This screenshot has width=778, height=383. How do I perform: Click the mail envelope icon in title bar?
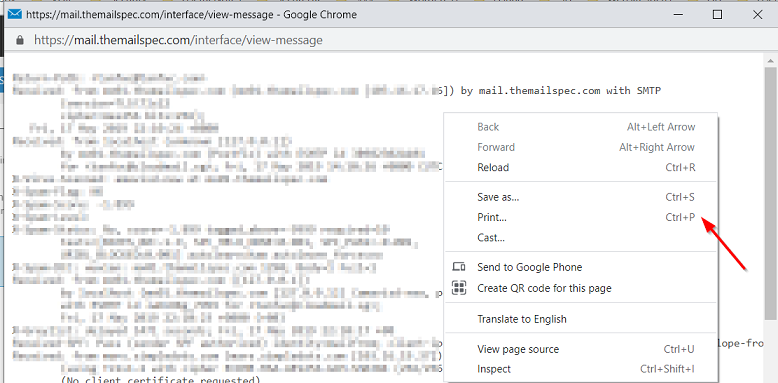pyautogui.click(x=14, y=14)
